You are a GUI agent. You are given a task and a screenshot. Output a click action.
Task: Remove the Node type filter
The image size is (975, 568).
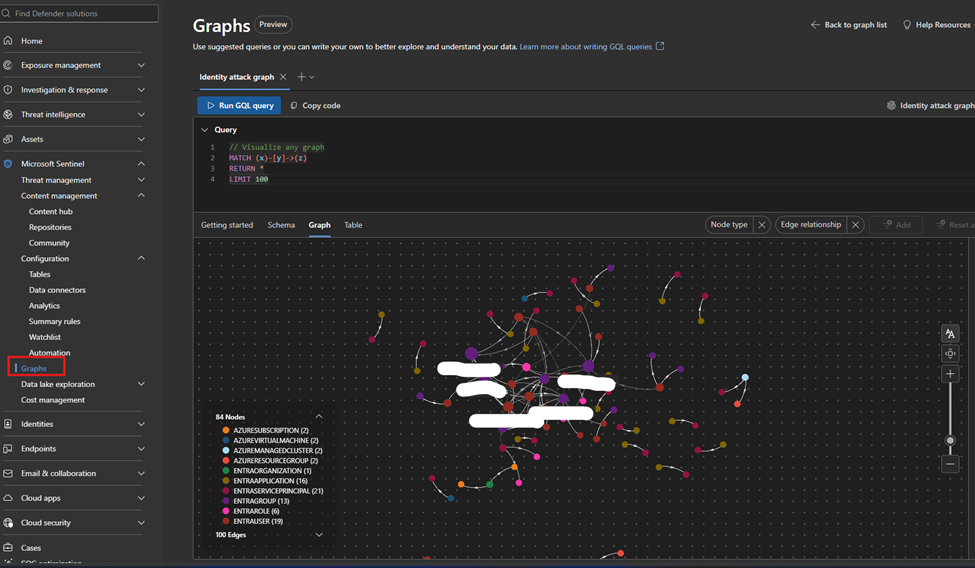(x=762, y=225)
